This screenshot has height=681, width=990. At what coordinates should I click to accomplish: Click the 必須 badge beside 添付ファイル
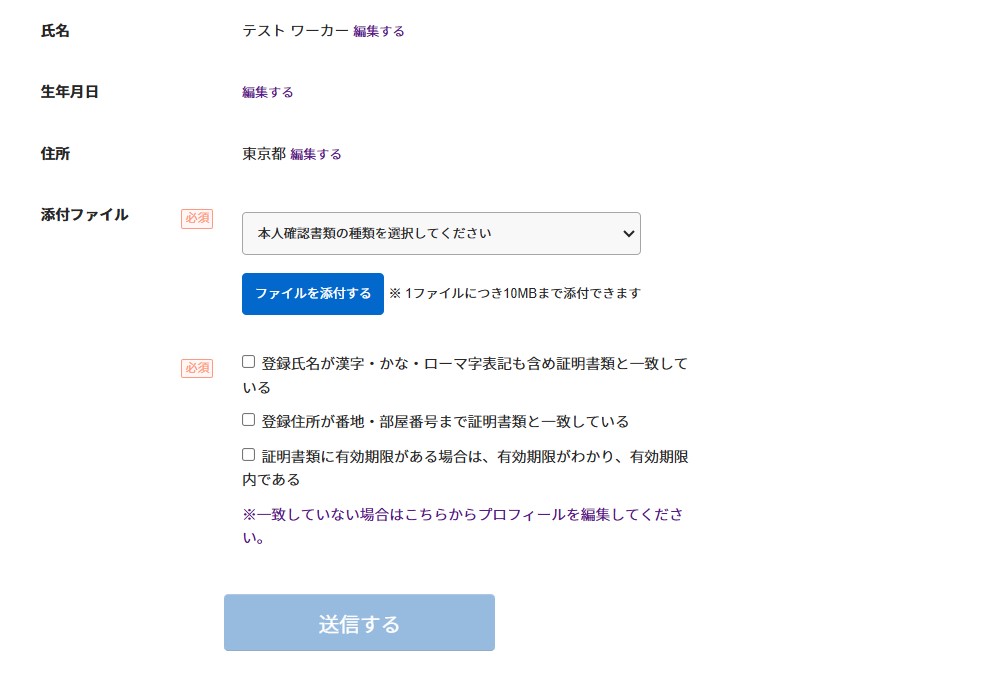(x=197, y=218)
